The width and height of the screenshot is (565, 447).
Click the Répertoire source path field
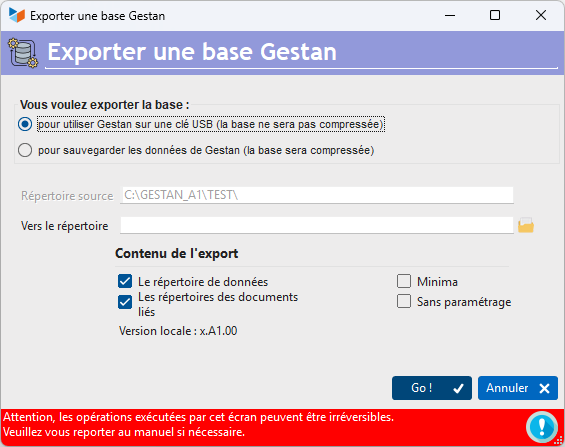(317, 195)
